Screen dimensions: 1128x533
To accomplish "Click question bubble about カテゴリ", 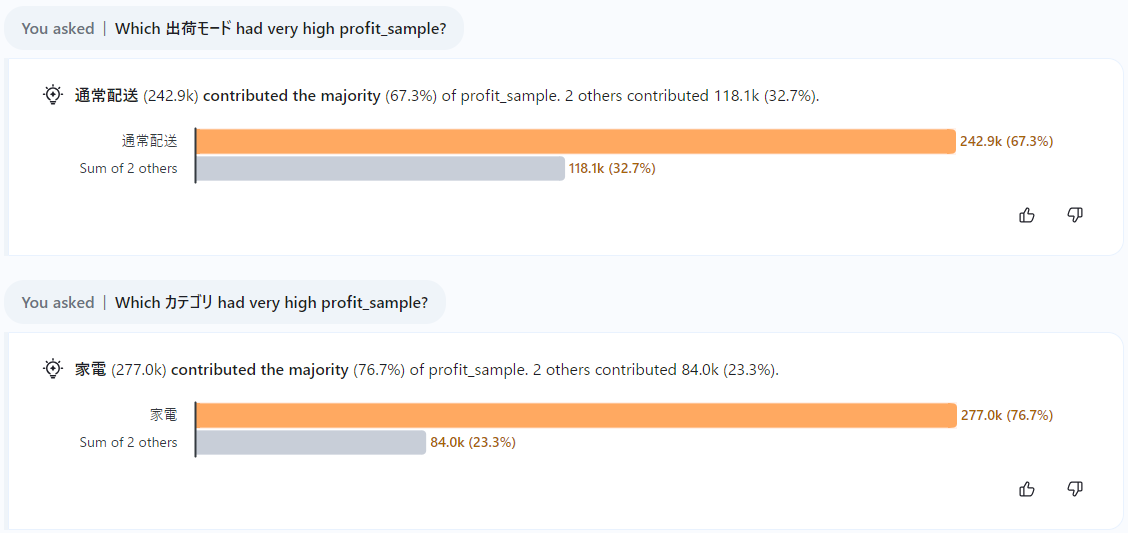I will tap(225, 302).
